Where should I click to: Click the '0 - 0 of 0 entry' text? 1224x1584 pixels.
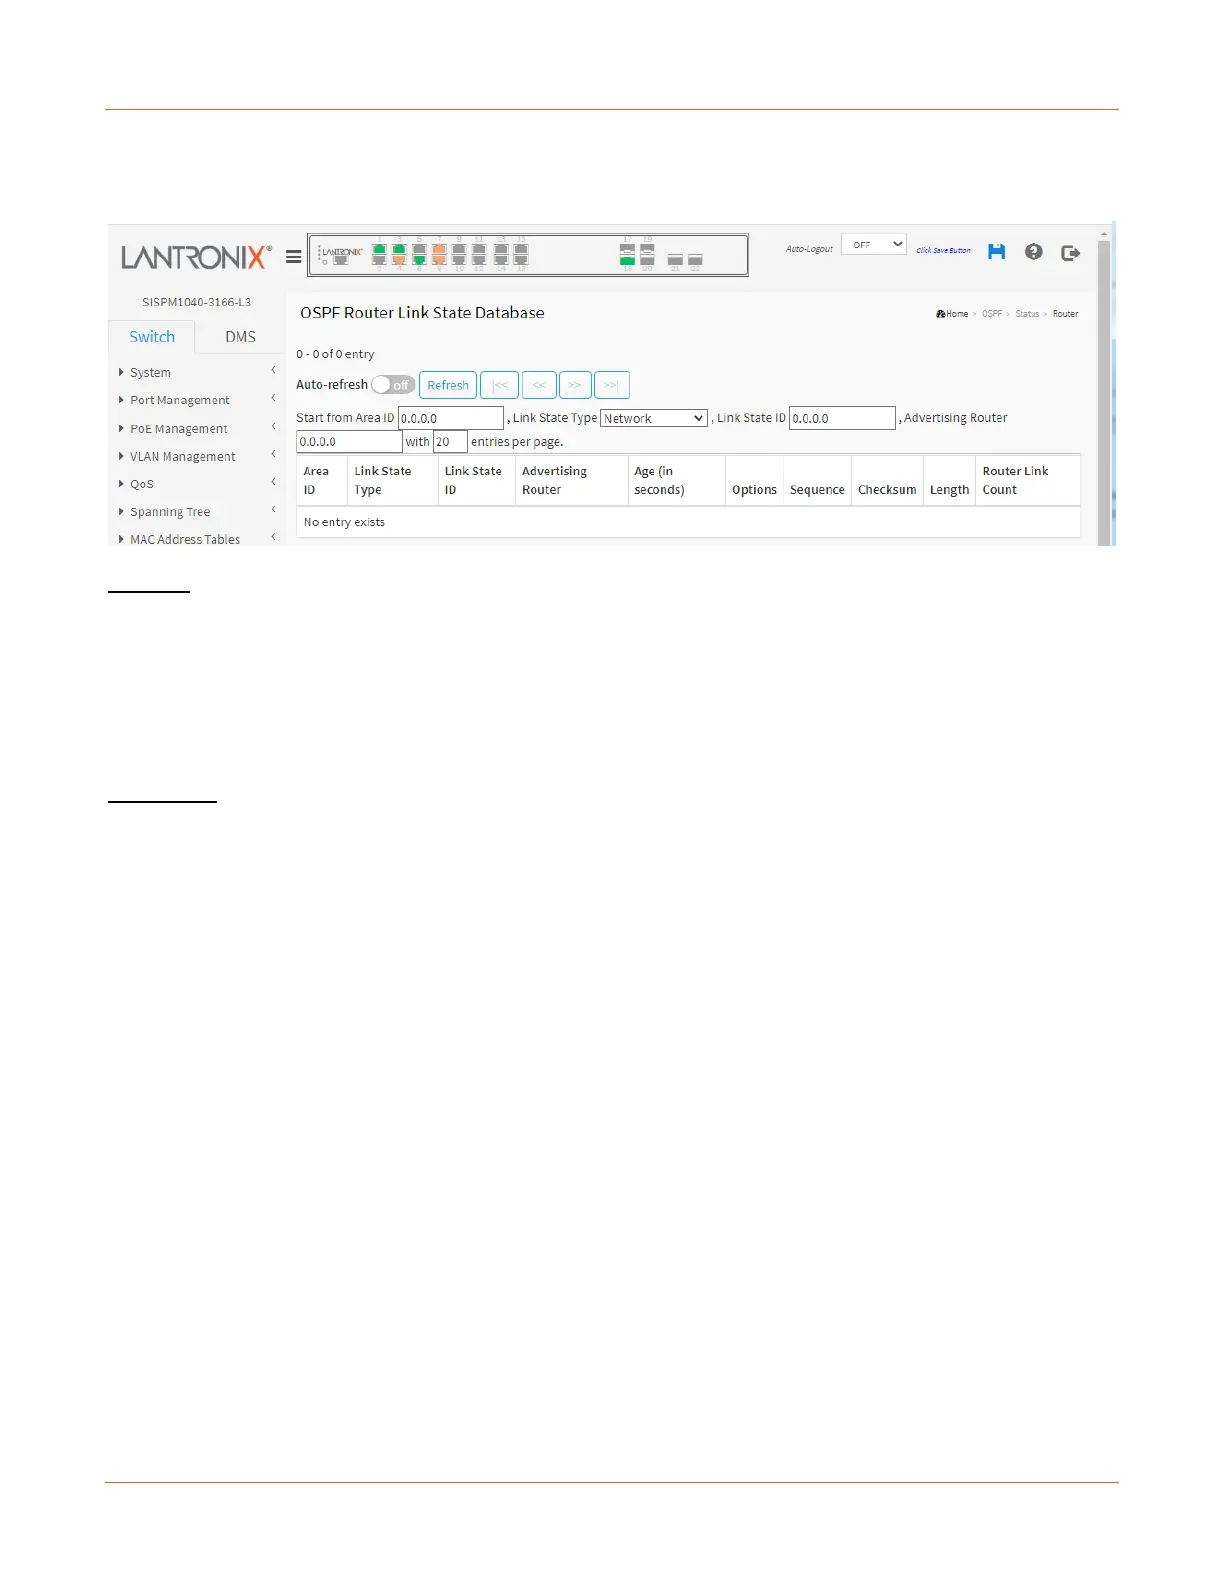335,354
